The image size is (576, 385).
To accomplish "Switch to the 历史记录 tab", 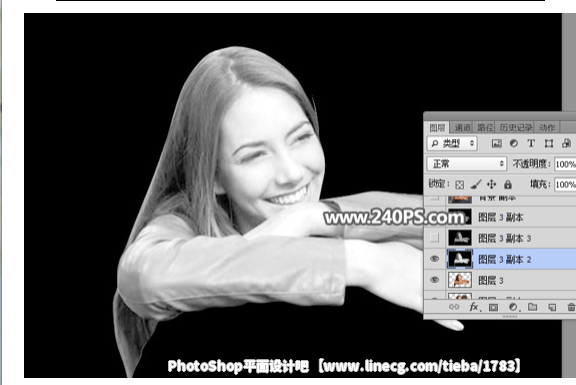I will [516, 127].
